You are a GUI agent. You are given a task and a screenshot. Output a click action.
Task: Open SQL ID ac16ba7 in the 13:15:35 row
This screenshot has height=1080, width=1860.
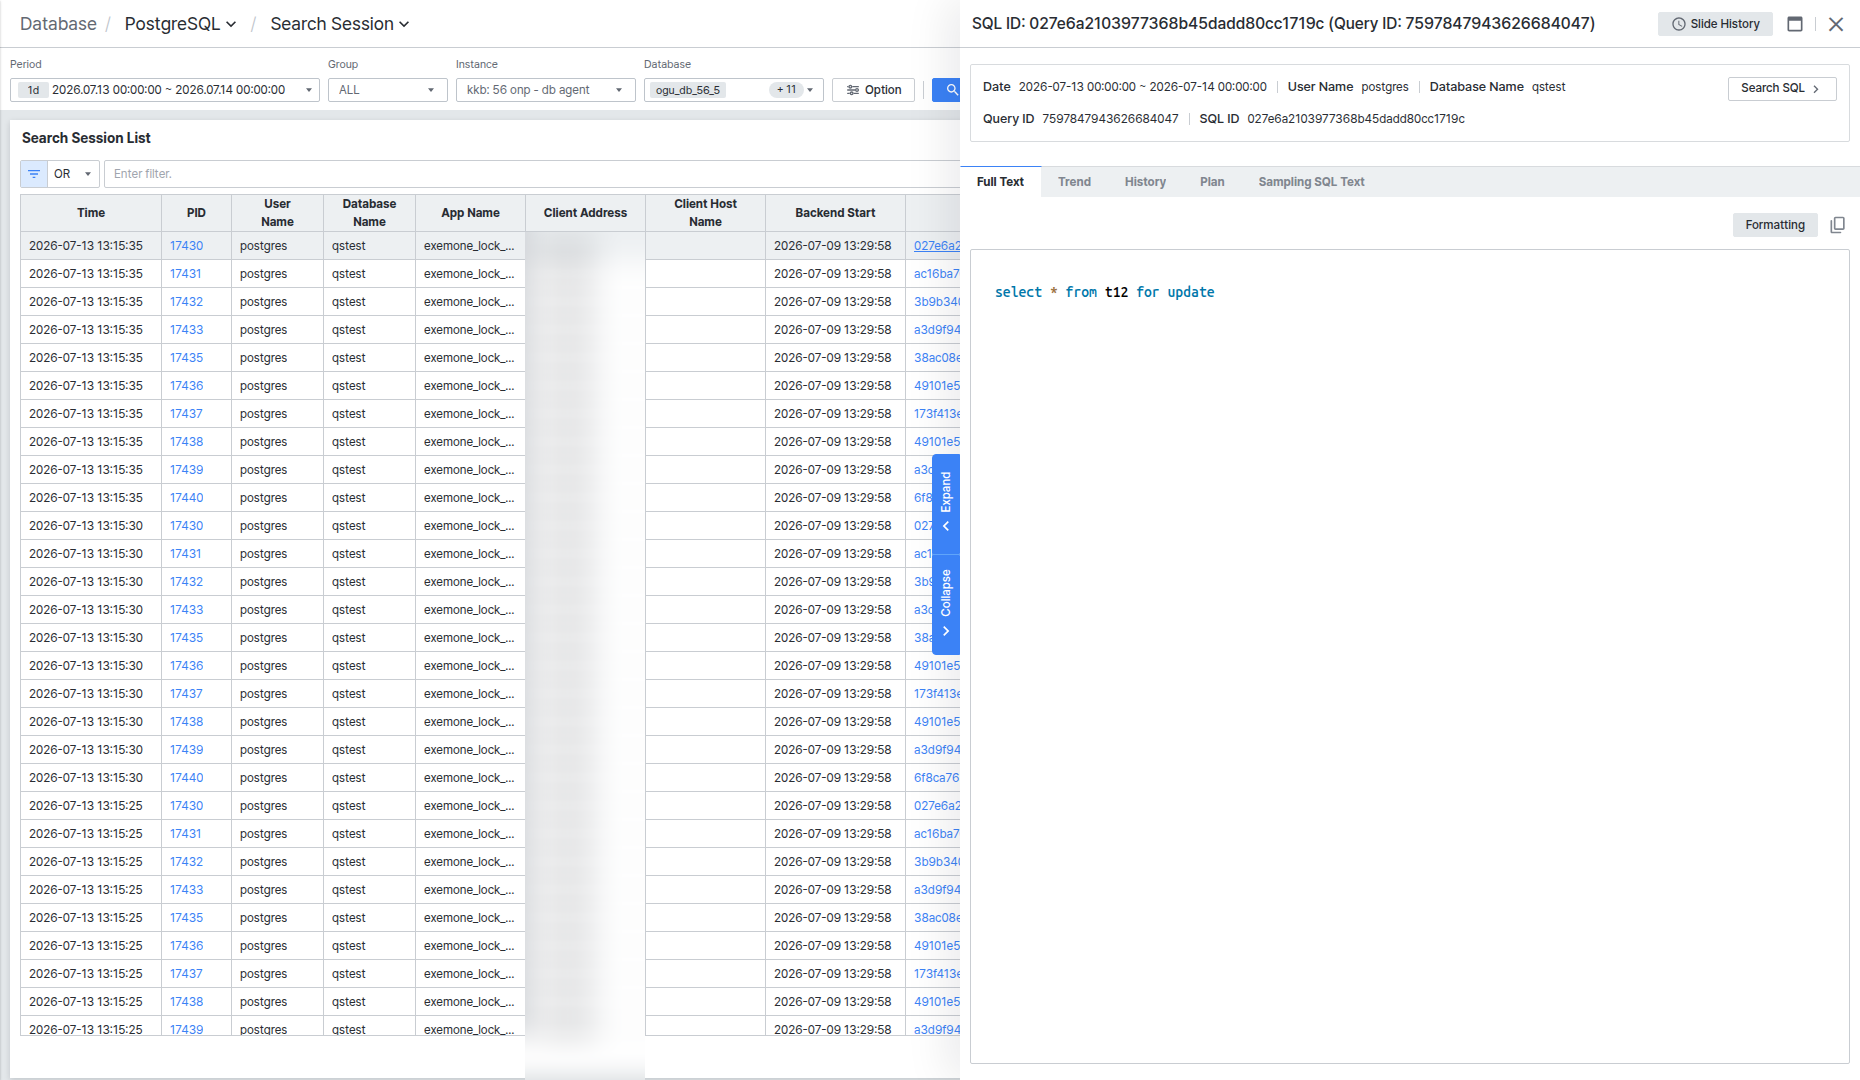point(936,274)
